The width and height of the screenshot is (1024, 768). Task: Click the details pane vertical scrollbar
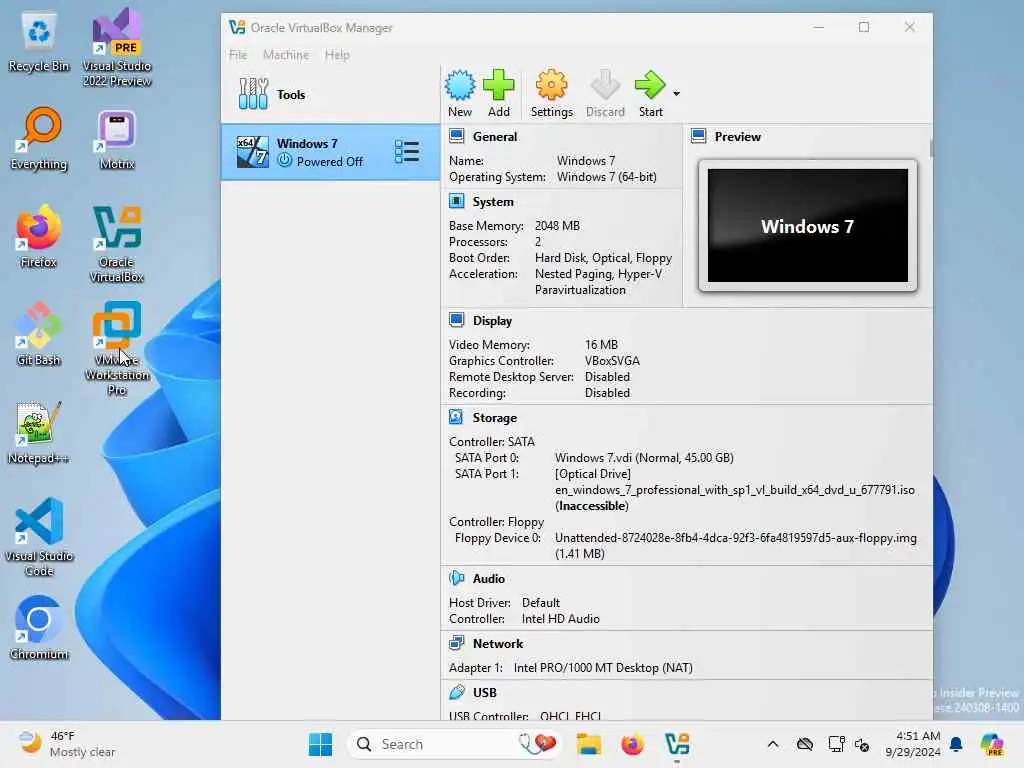click(931, 148)
